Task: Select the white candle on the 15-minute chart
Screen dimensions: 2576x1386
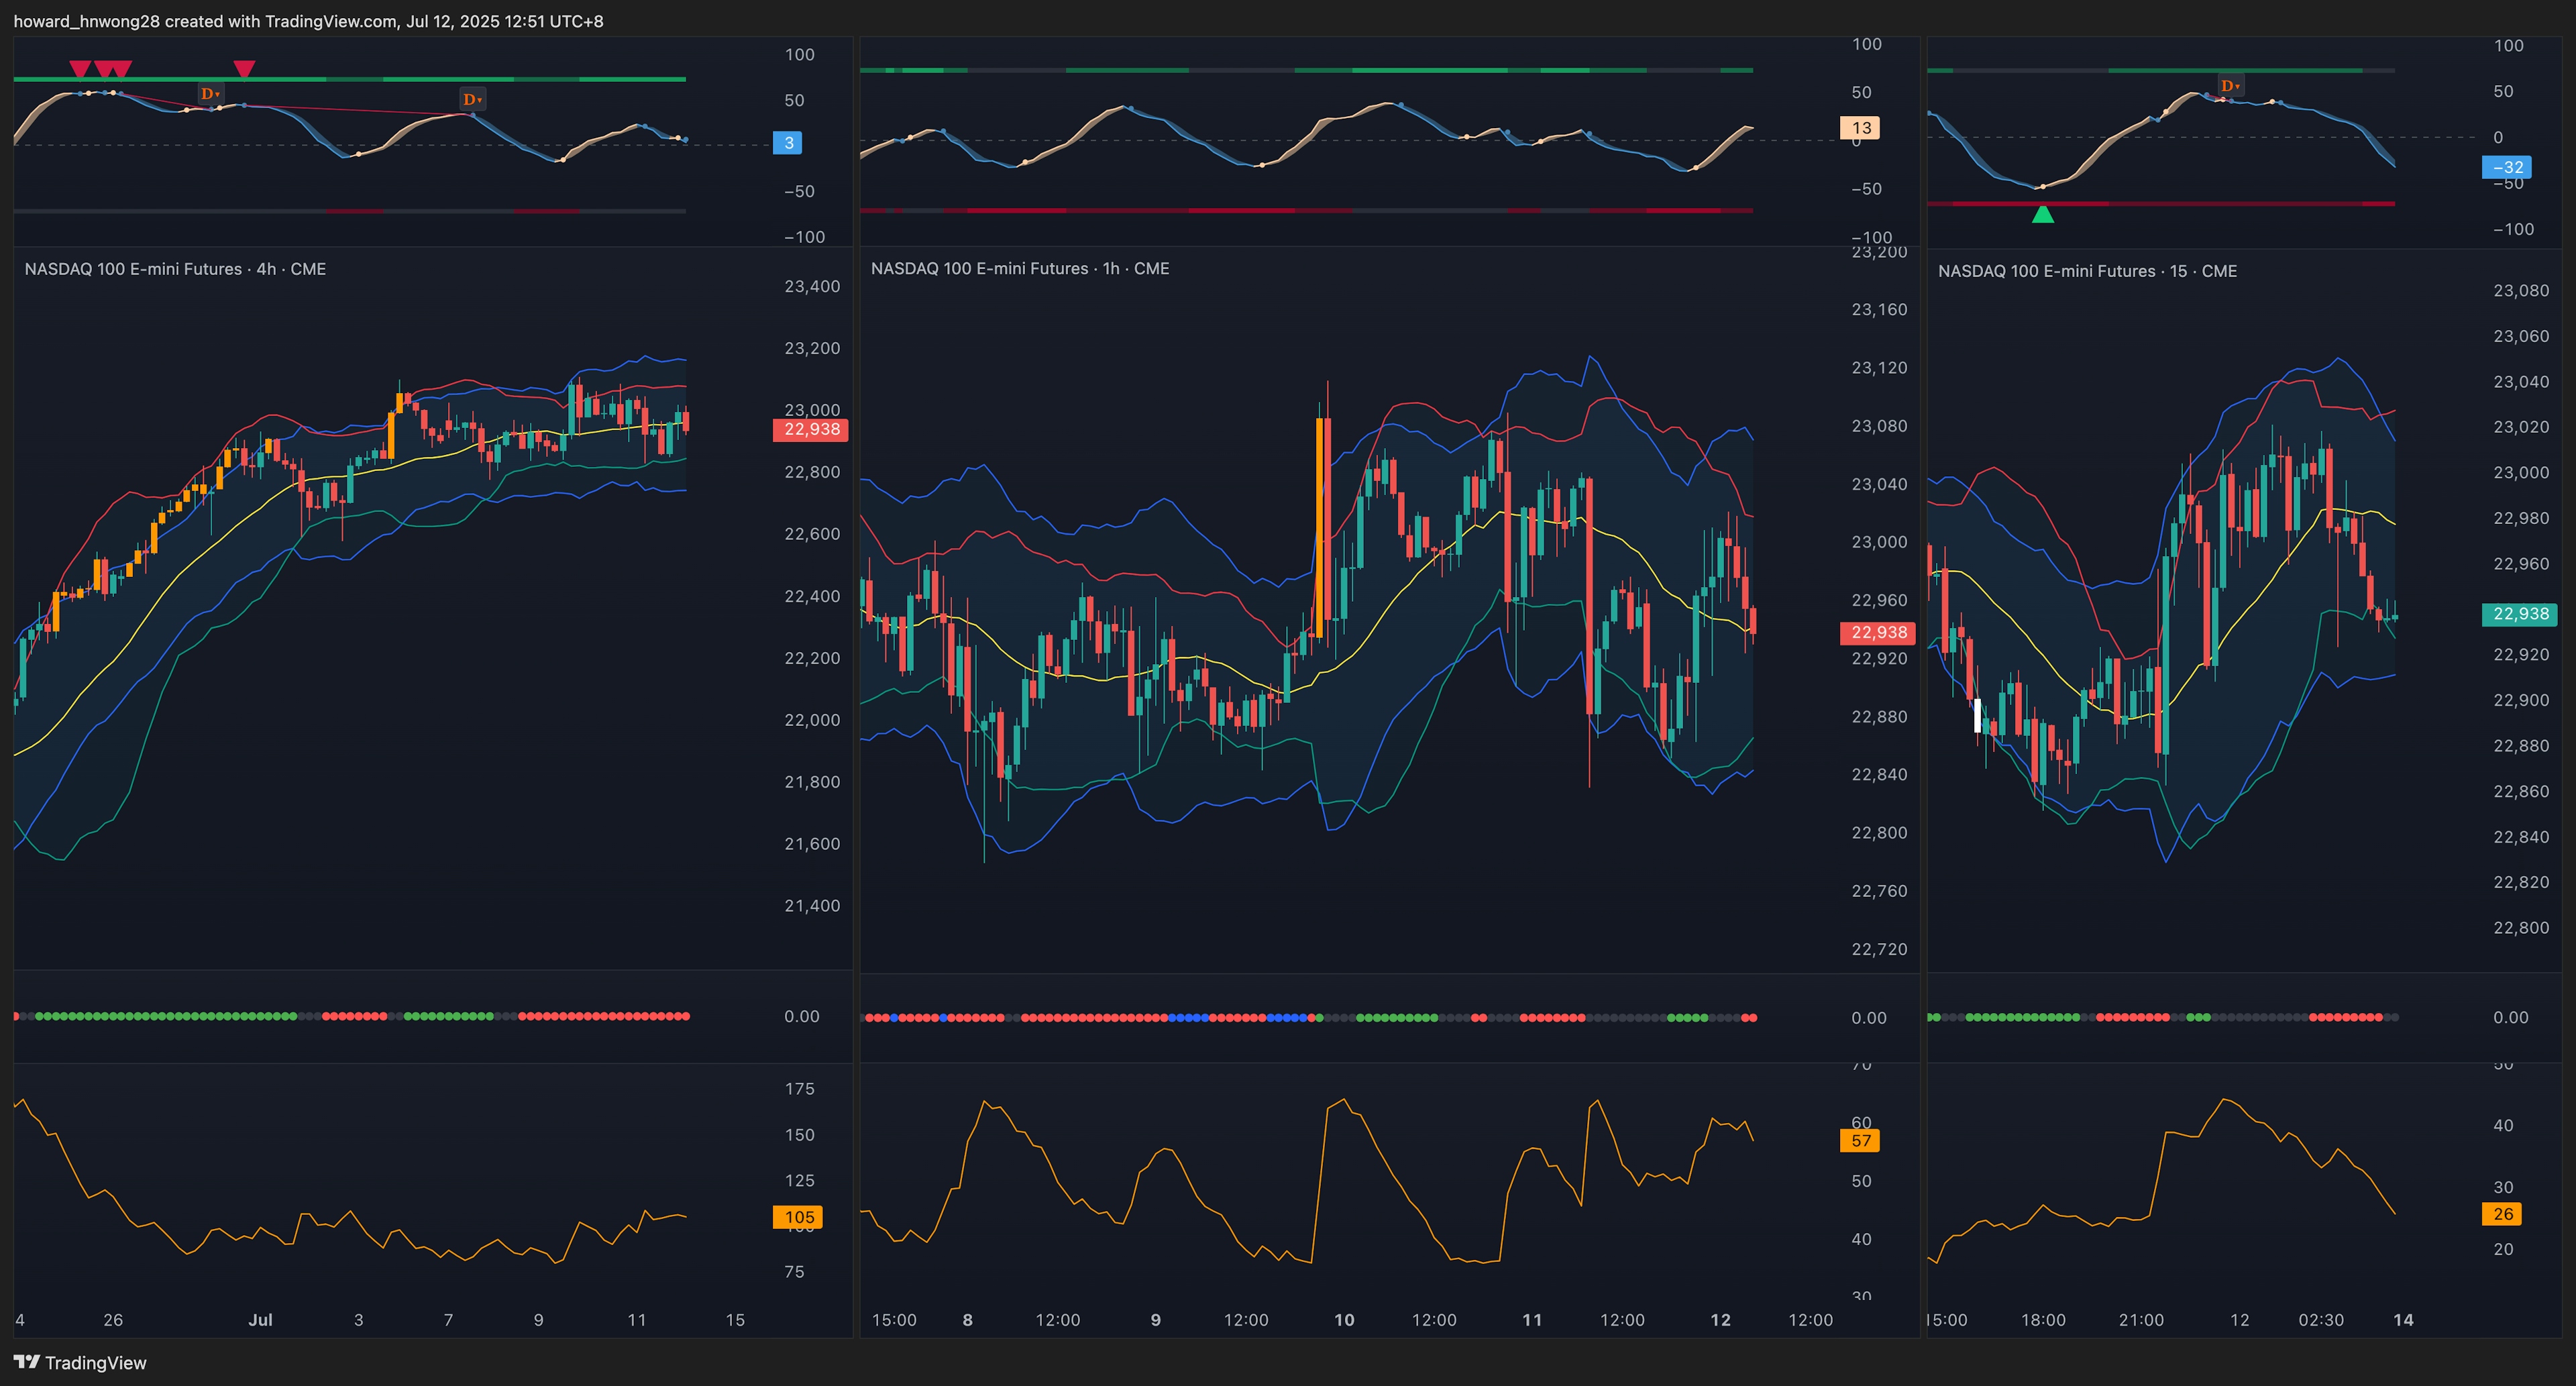Action: [x=1977, y=715]
